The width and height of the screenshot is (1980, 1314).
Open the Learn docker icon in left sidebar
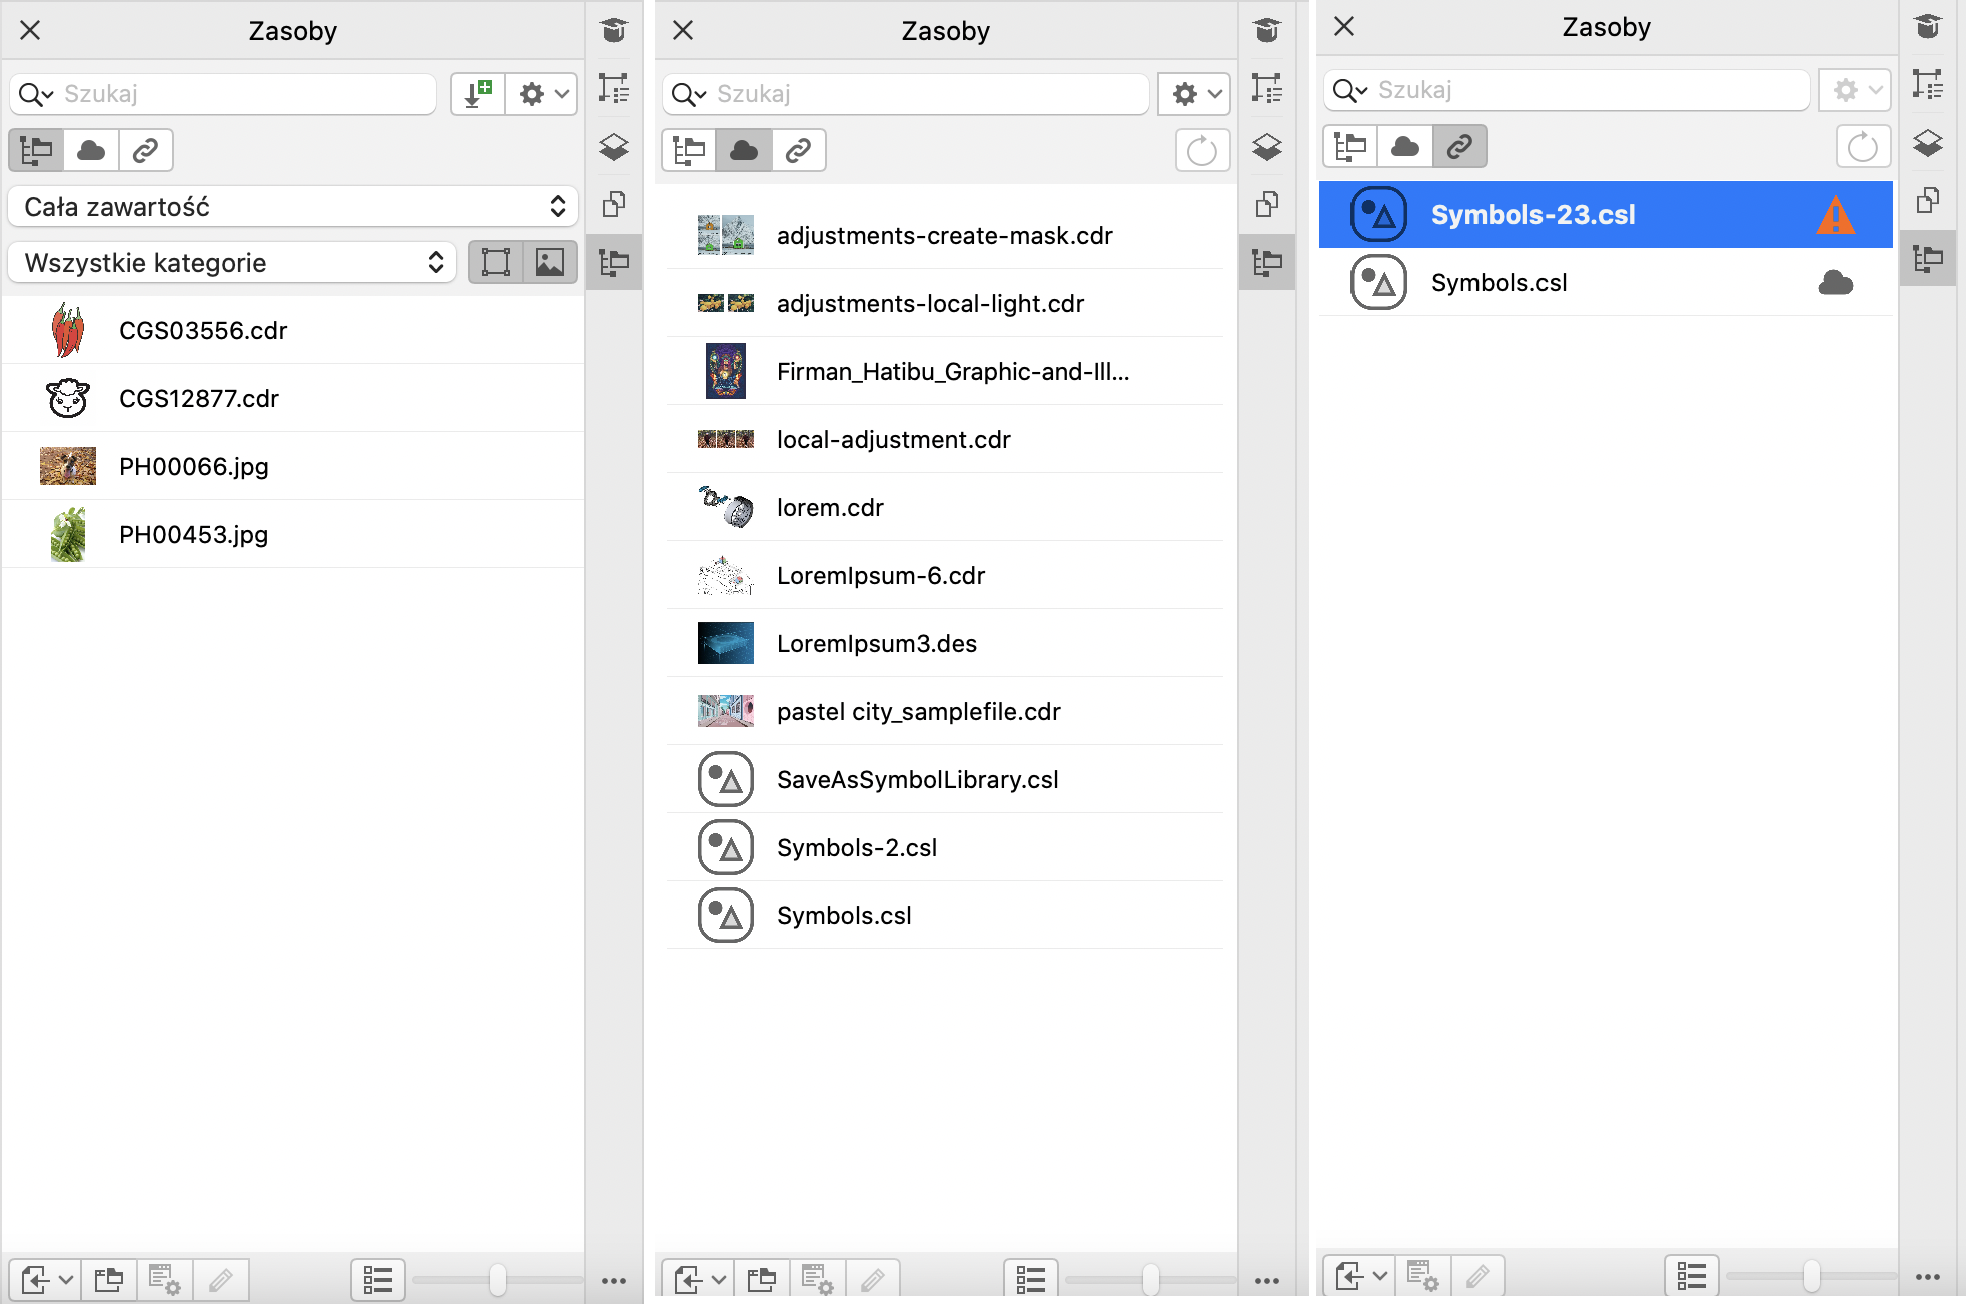(x=614, y=31)
